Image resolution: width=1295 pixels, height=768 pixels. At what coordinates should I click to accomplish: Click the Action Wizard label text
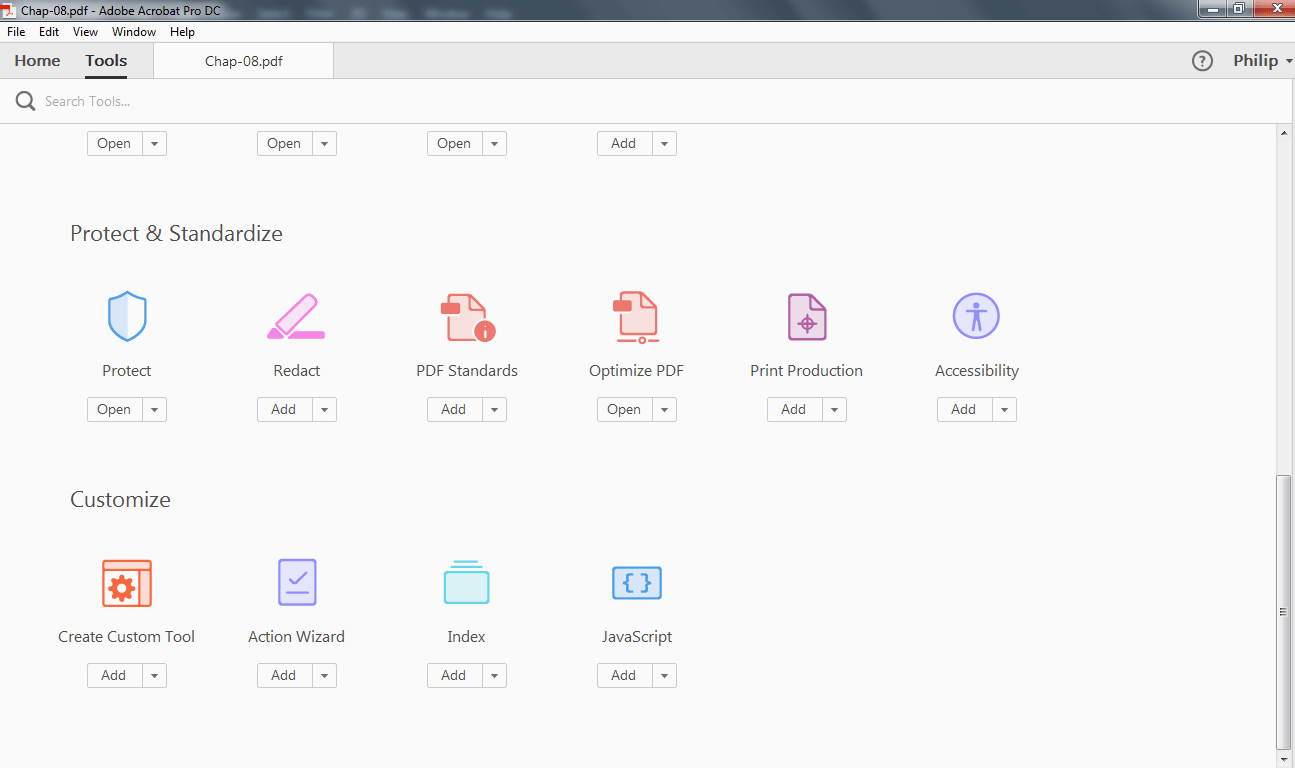(x=297, y=637)
